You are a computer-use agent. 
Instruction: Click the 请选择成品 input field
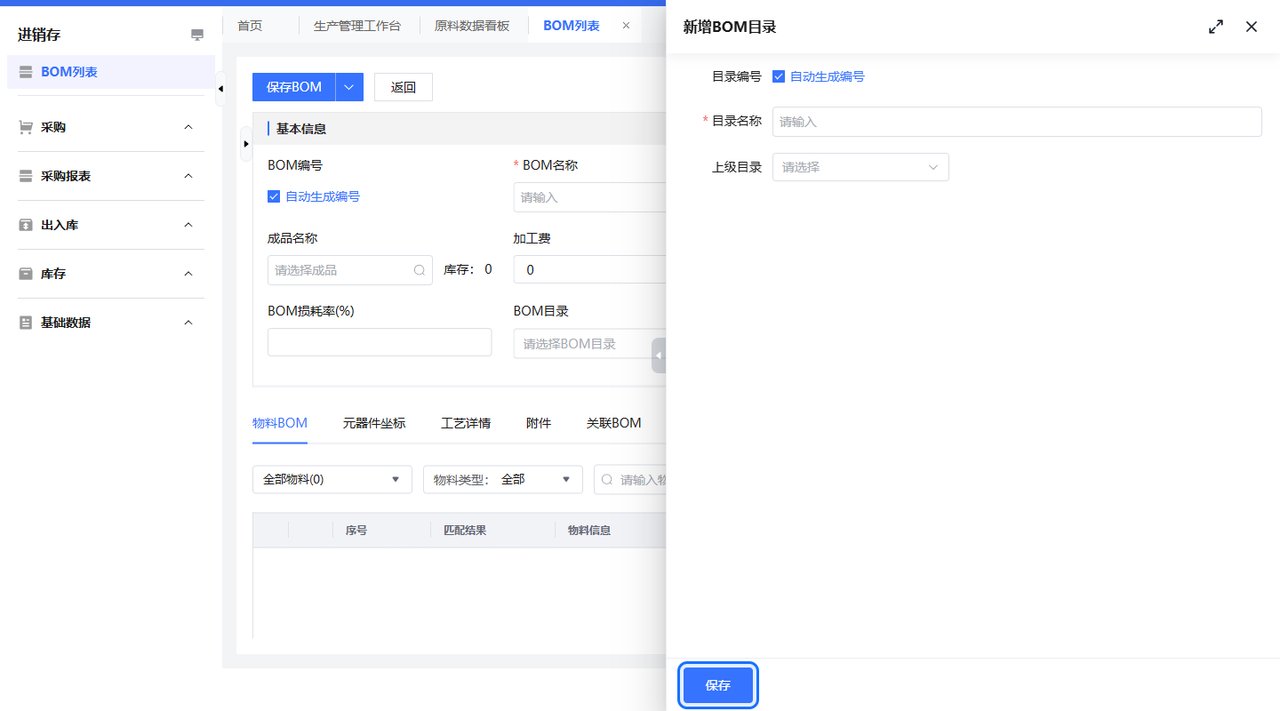click(x=350, y=270)
